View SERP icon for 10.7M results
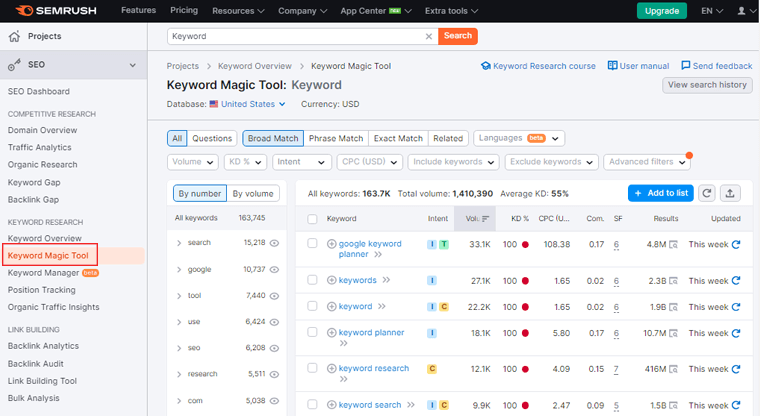This screenshot has width=760, height=416. (x=673, y=333)
